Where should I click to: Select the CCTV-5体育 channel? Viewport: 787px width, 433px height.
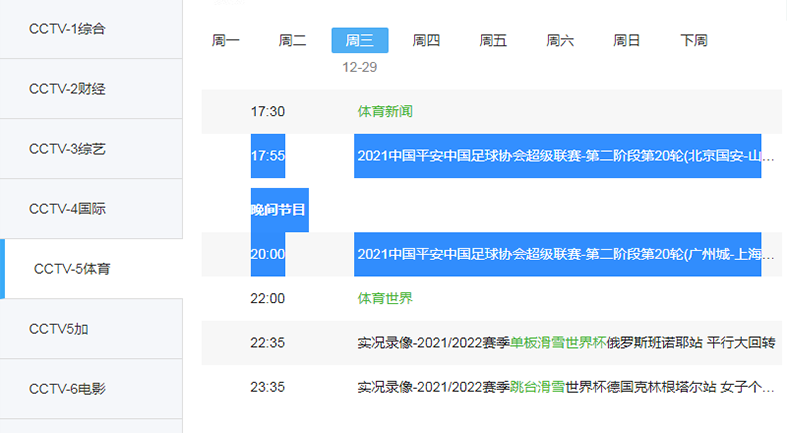click(x=93, y=269)
